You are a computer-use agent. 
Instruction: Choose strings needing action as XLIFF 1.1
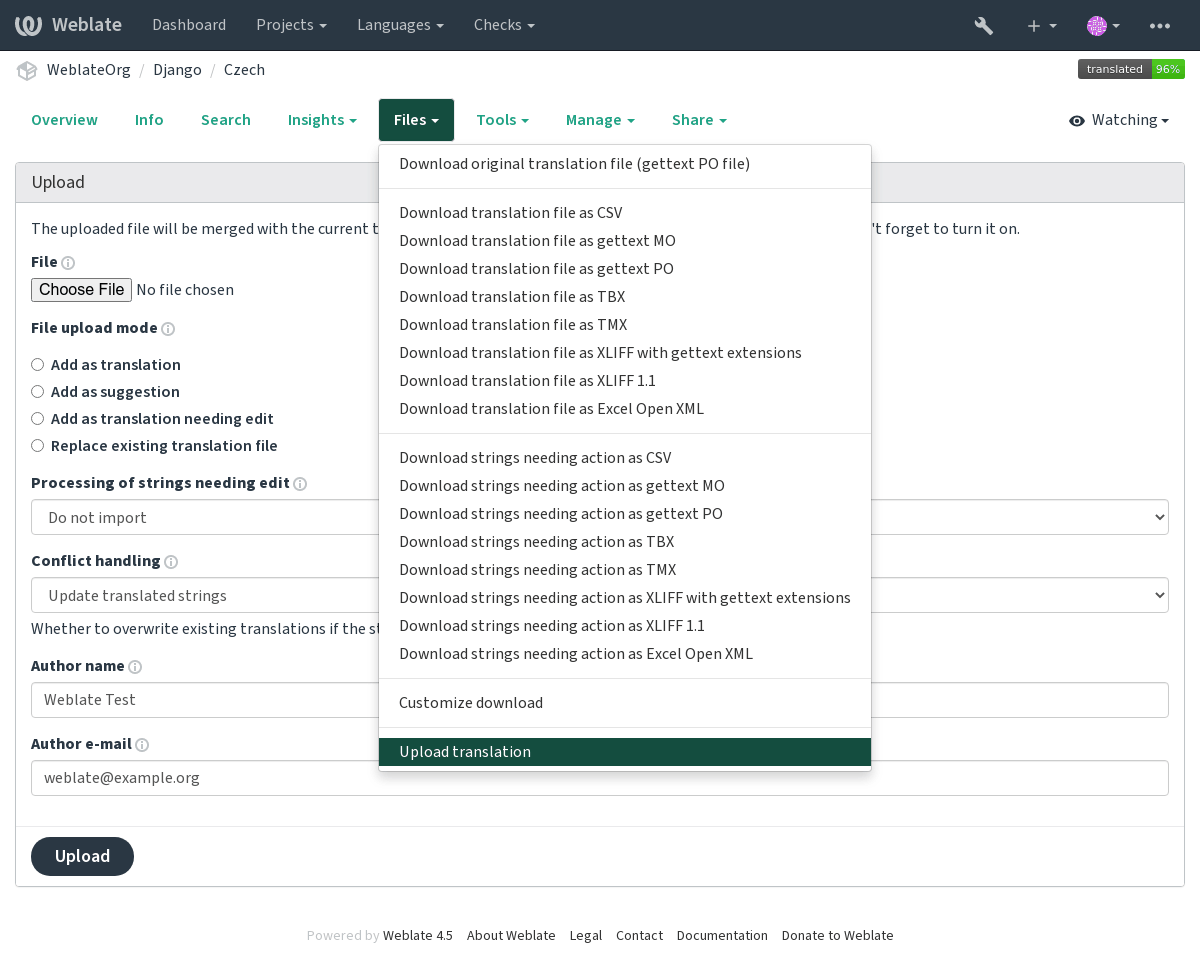point(625,626)
